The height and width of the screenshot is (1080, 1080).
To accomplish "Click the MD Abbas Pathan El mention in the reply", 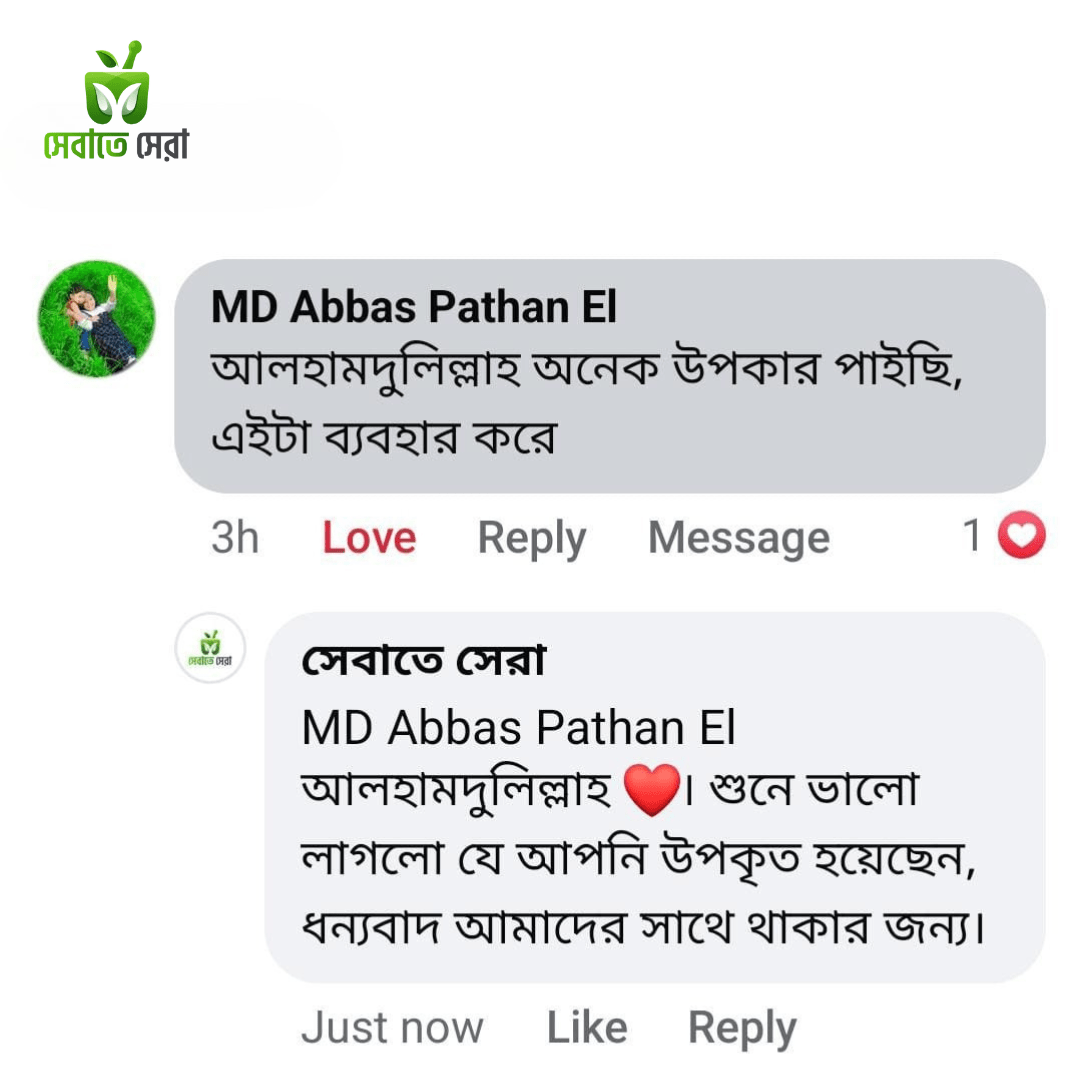I will pos(518,728).
